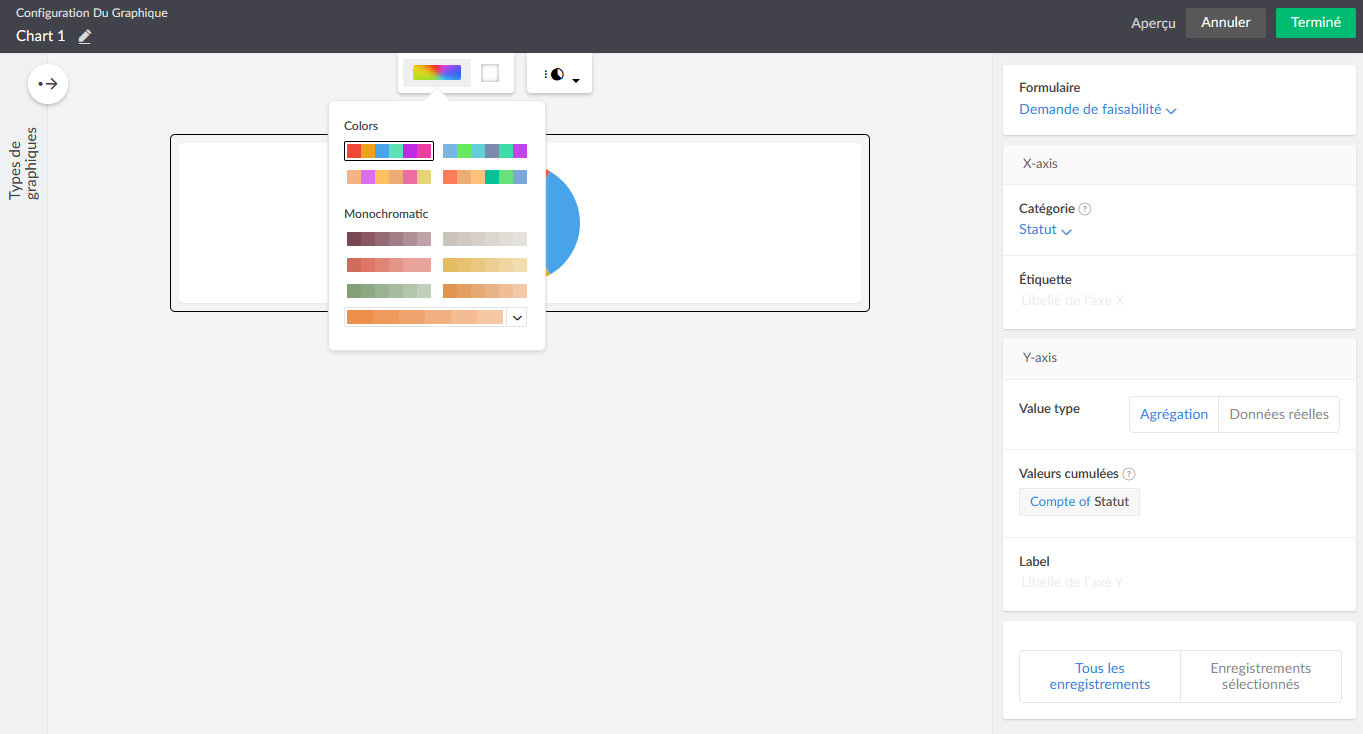Click Aperçu in the top bar

click(1152, 22)
